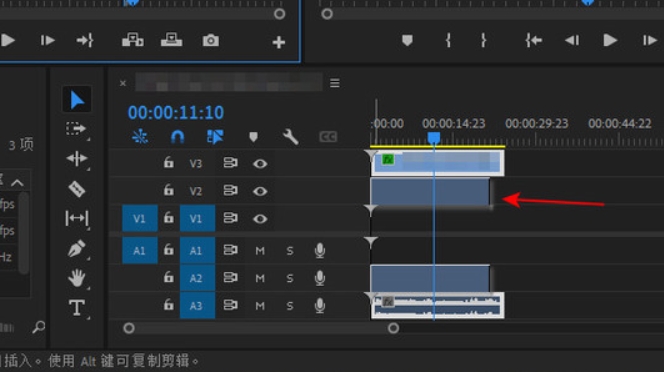664x372 pixels.
Task: Click Overwrite button in Source monitor
Action: tap(172, 40)
